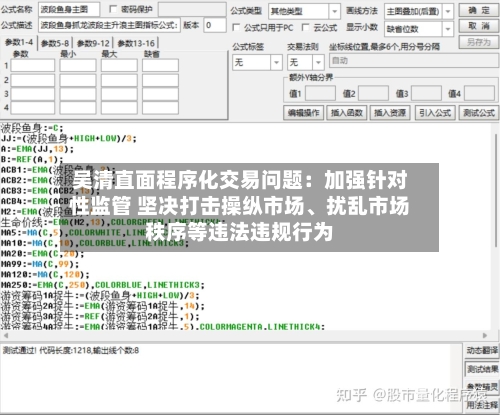Click the 值1 input box

(320, 93)
